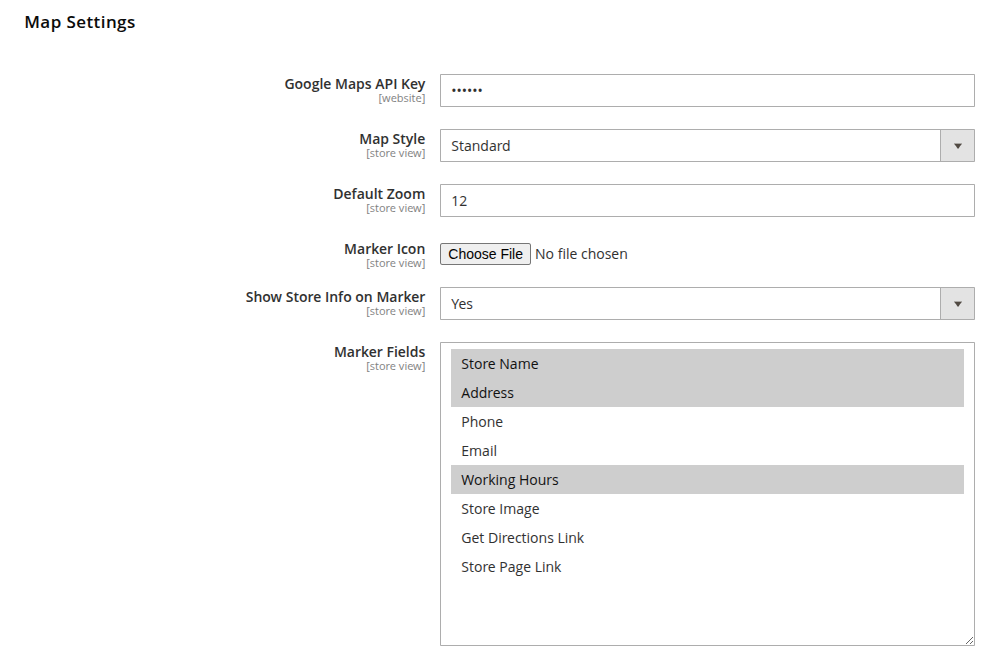Grab the Marker Fields list resize handle

coord(969,639)
